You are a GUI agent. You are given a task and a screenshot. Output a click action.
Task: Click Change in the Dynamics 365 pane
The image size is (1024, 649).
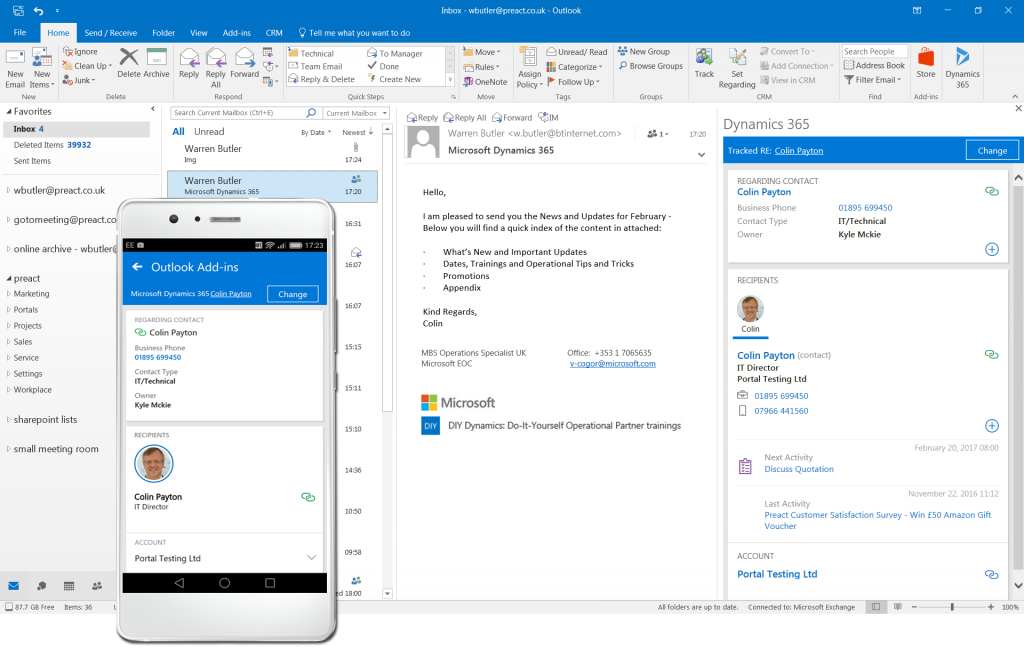pos(992,150)
